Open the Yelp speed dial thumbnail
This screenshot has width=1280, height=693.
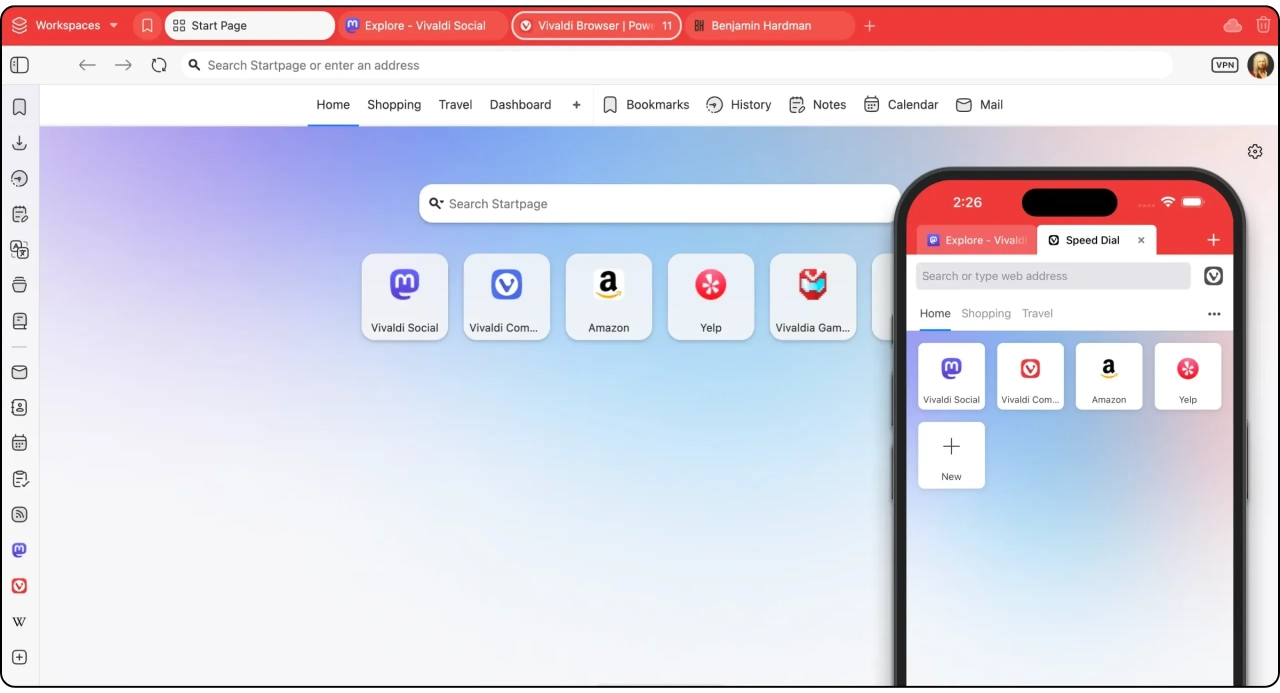710,297
